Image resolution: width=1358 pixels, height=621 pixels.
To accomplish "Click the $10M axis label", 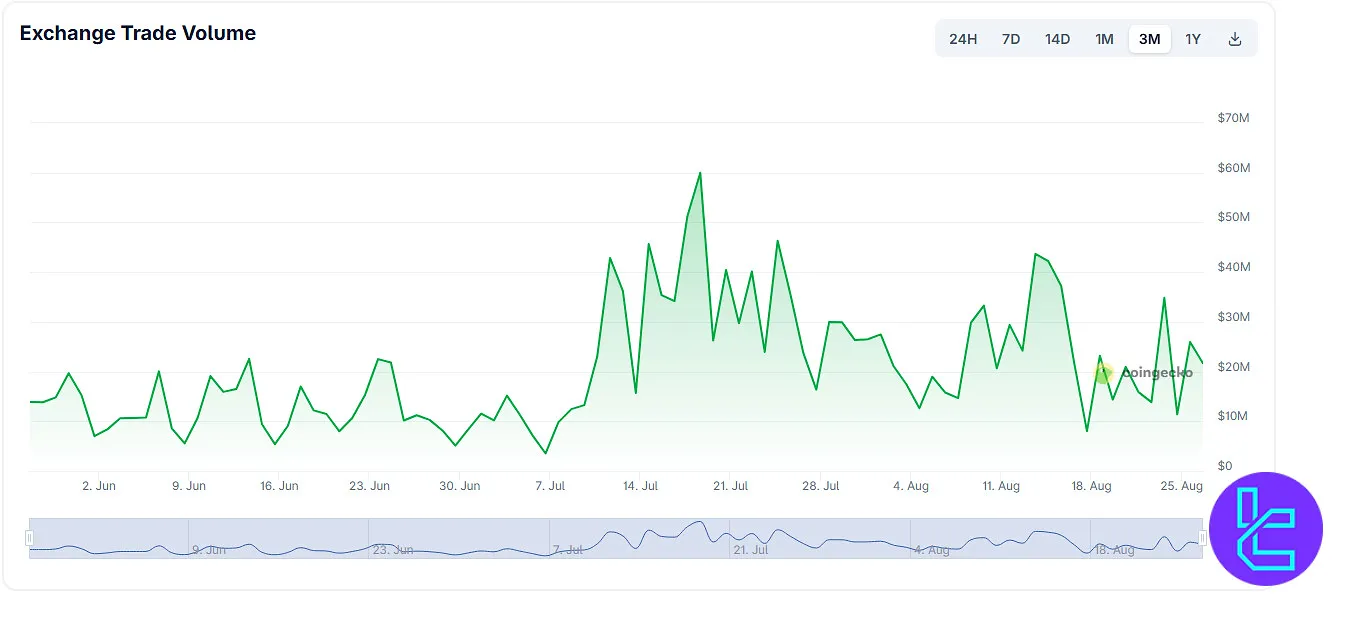I will coord(1233,416).
